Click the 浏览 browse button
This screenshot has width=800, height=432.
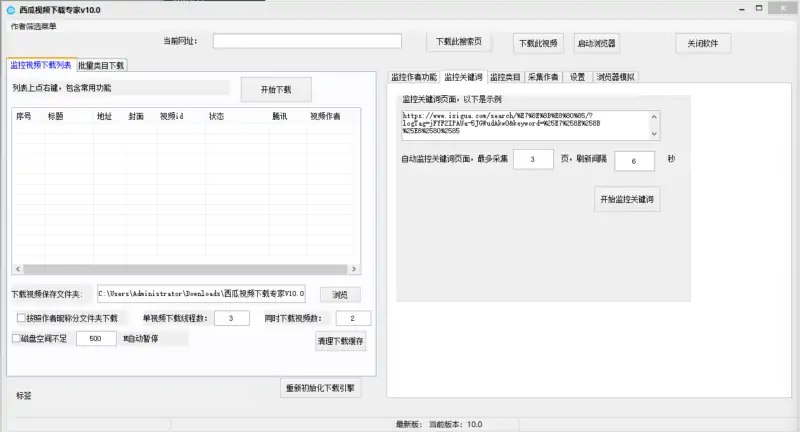coord(340,295)
